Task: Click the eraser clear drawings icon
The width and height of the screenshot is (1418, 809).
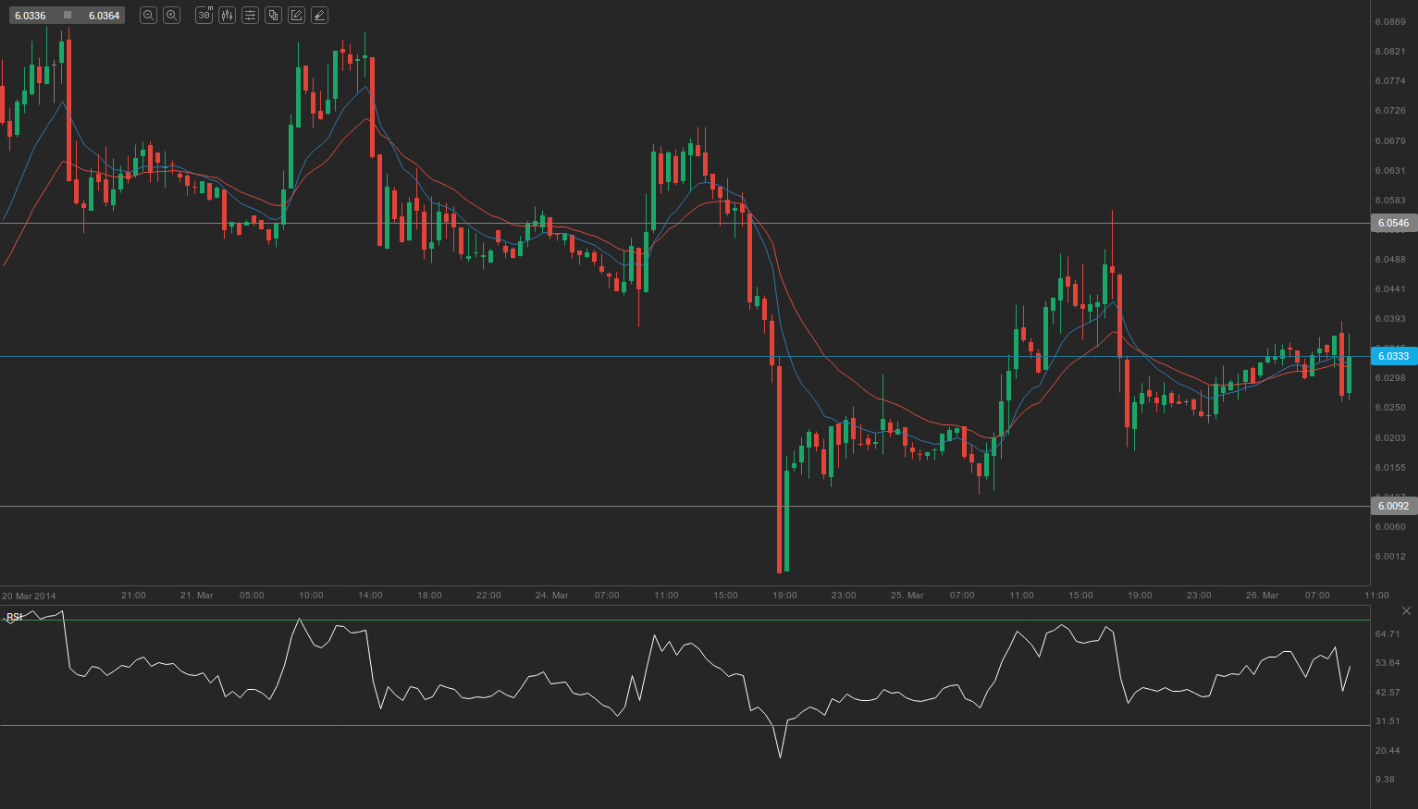Action: (x=319, y=15)
